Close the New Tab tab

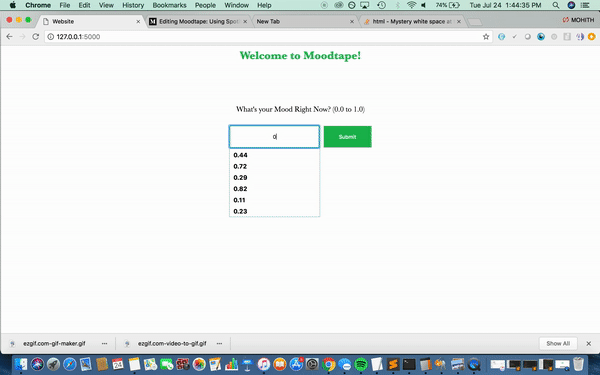352,22
